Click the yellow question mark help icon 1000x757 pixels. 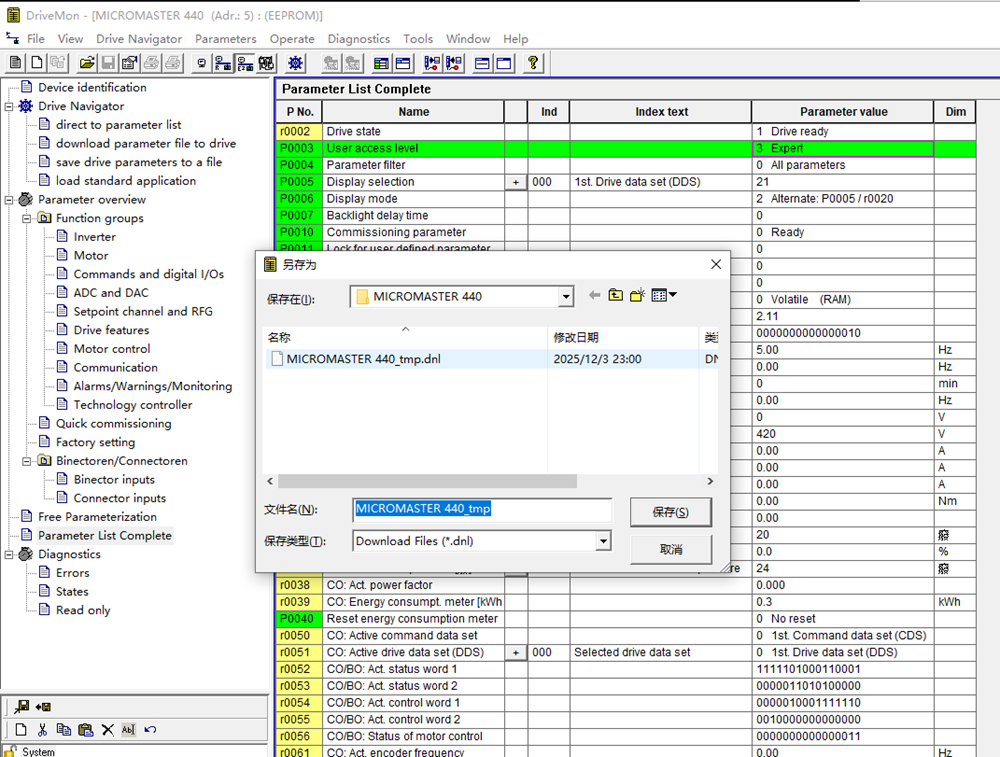[533, 63]
